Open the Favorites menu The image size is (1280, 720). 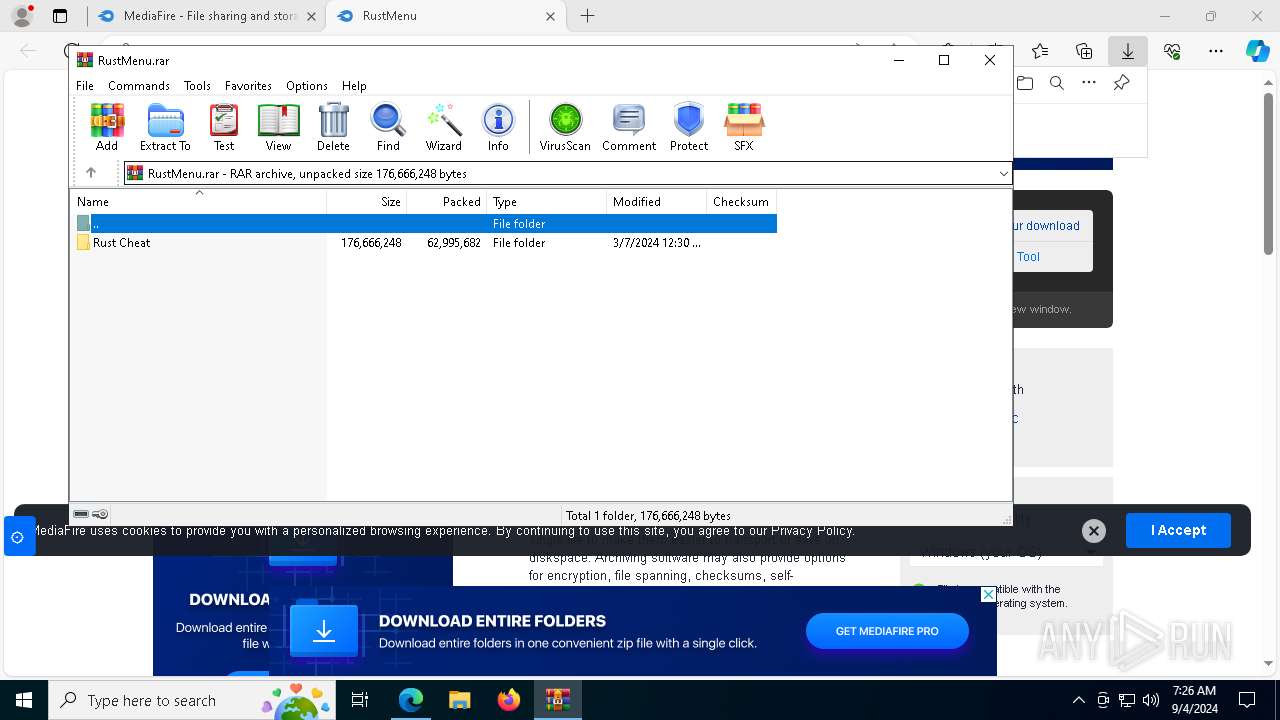tap(248, 86)
